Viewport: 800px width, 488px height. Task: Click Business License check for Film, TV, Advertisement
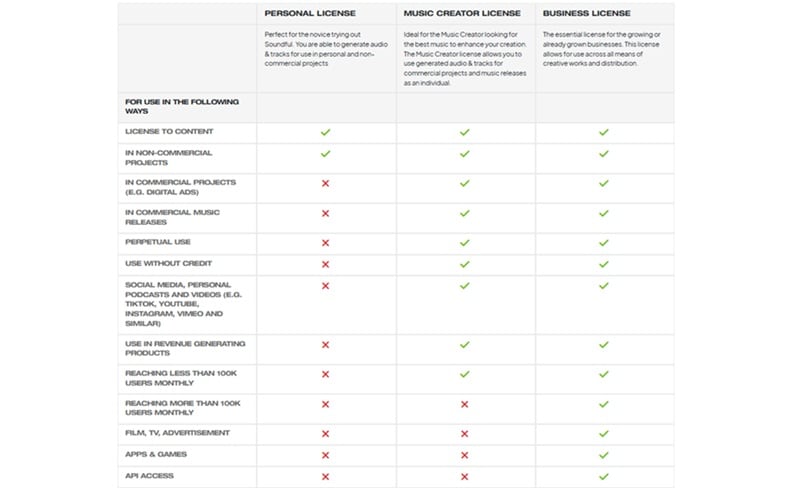(x=604, y=433)
